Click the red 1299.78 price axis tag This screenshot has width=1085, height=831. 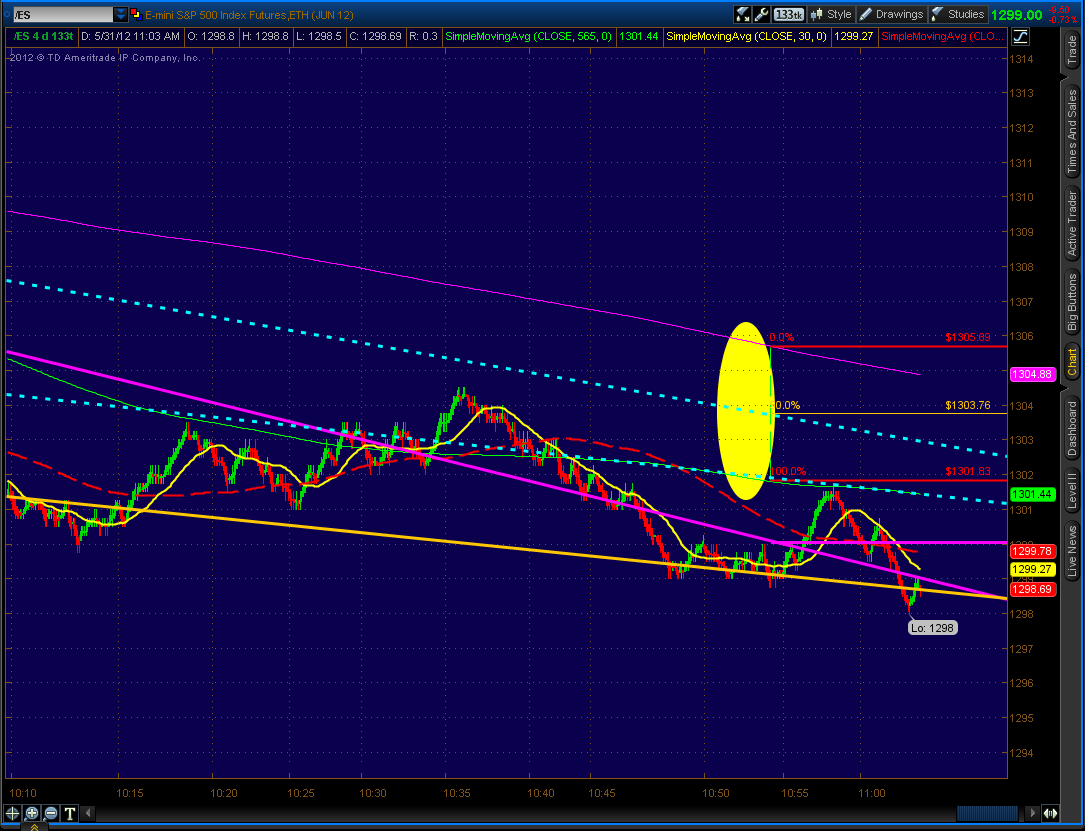pos(1033,551)
